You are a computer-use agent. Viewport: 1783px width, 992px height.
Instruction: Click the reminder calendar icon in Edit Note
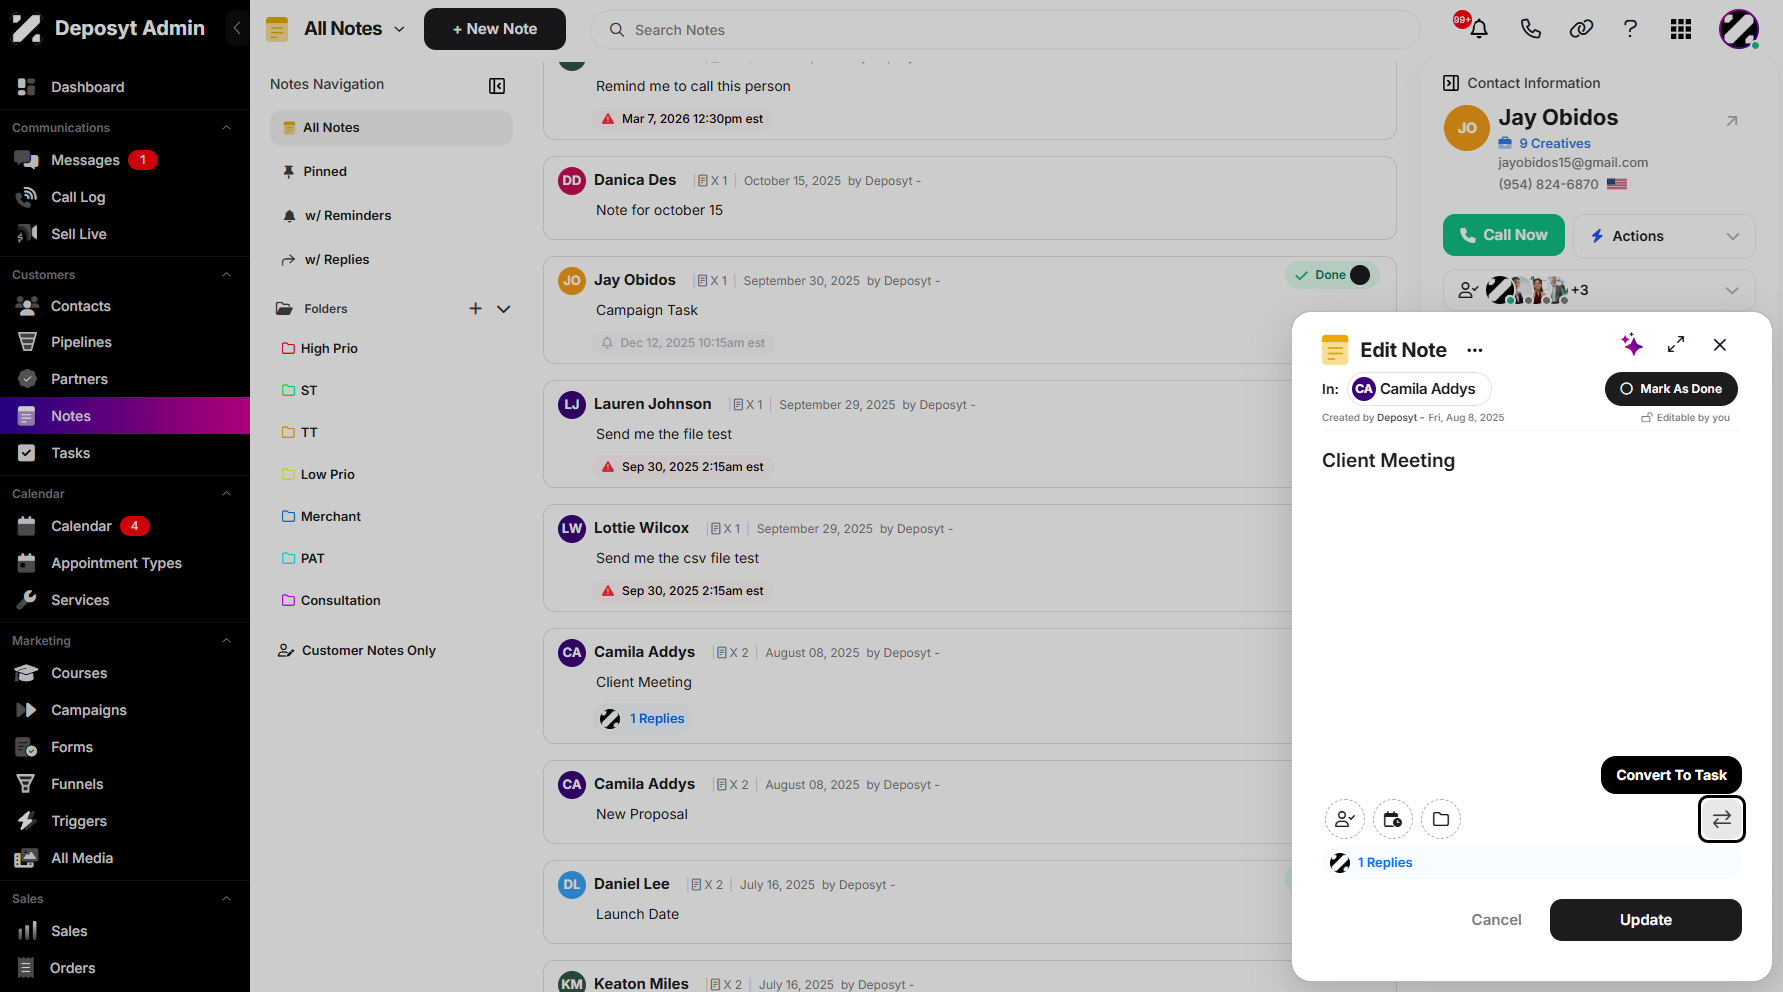coord(1393,820)
